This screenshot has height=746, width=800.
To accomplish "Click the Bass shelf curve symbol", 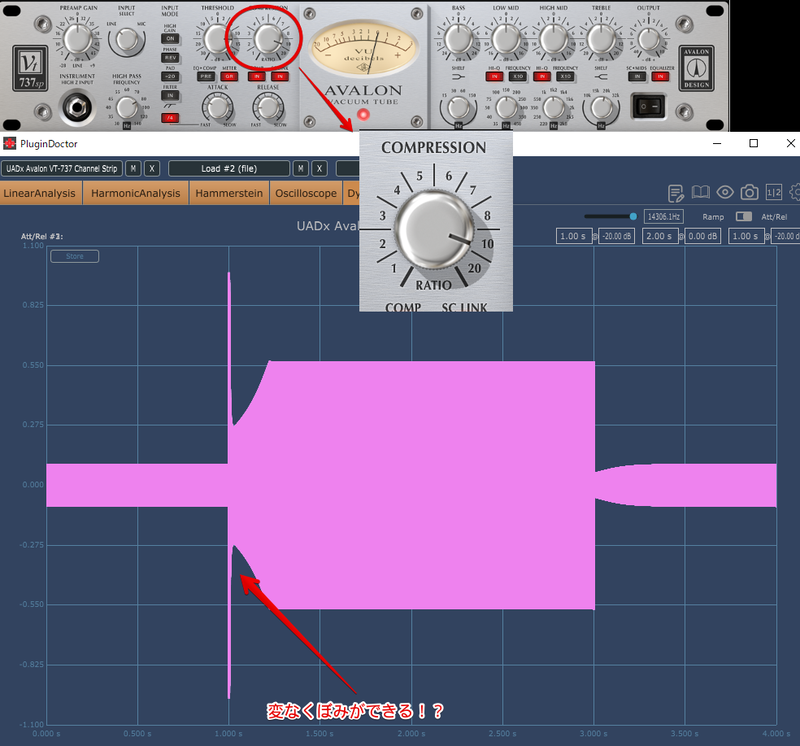I will click(458, 77).
